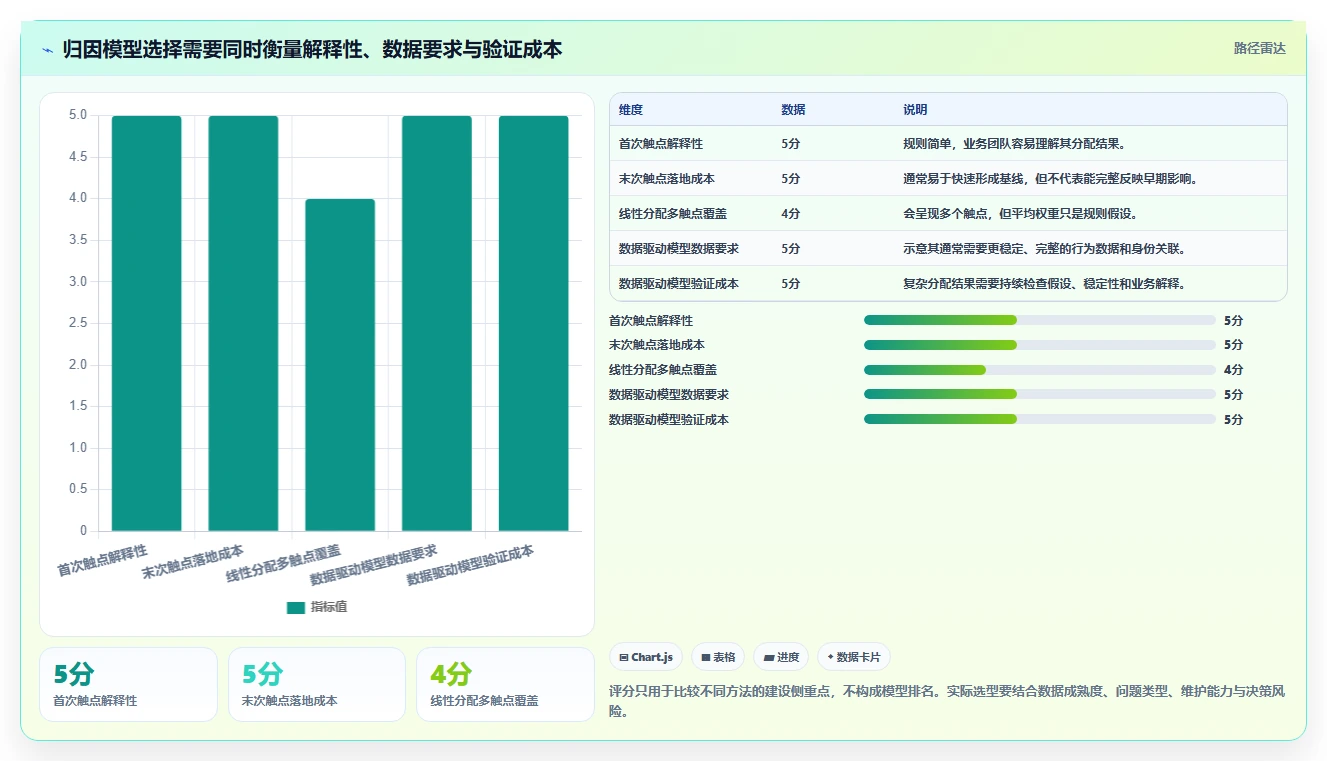
Task: Click the y-axis value 2.5
Action: [76, 323]
